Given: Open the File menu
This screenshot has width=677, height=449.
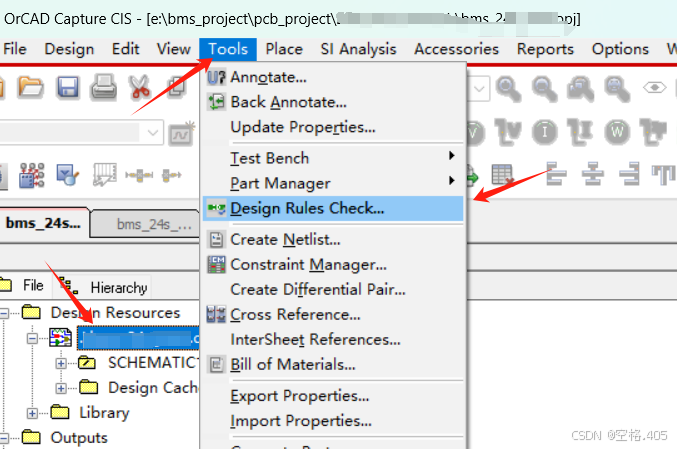Looking at the screenshot, I should coord(15,49).
